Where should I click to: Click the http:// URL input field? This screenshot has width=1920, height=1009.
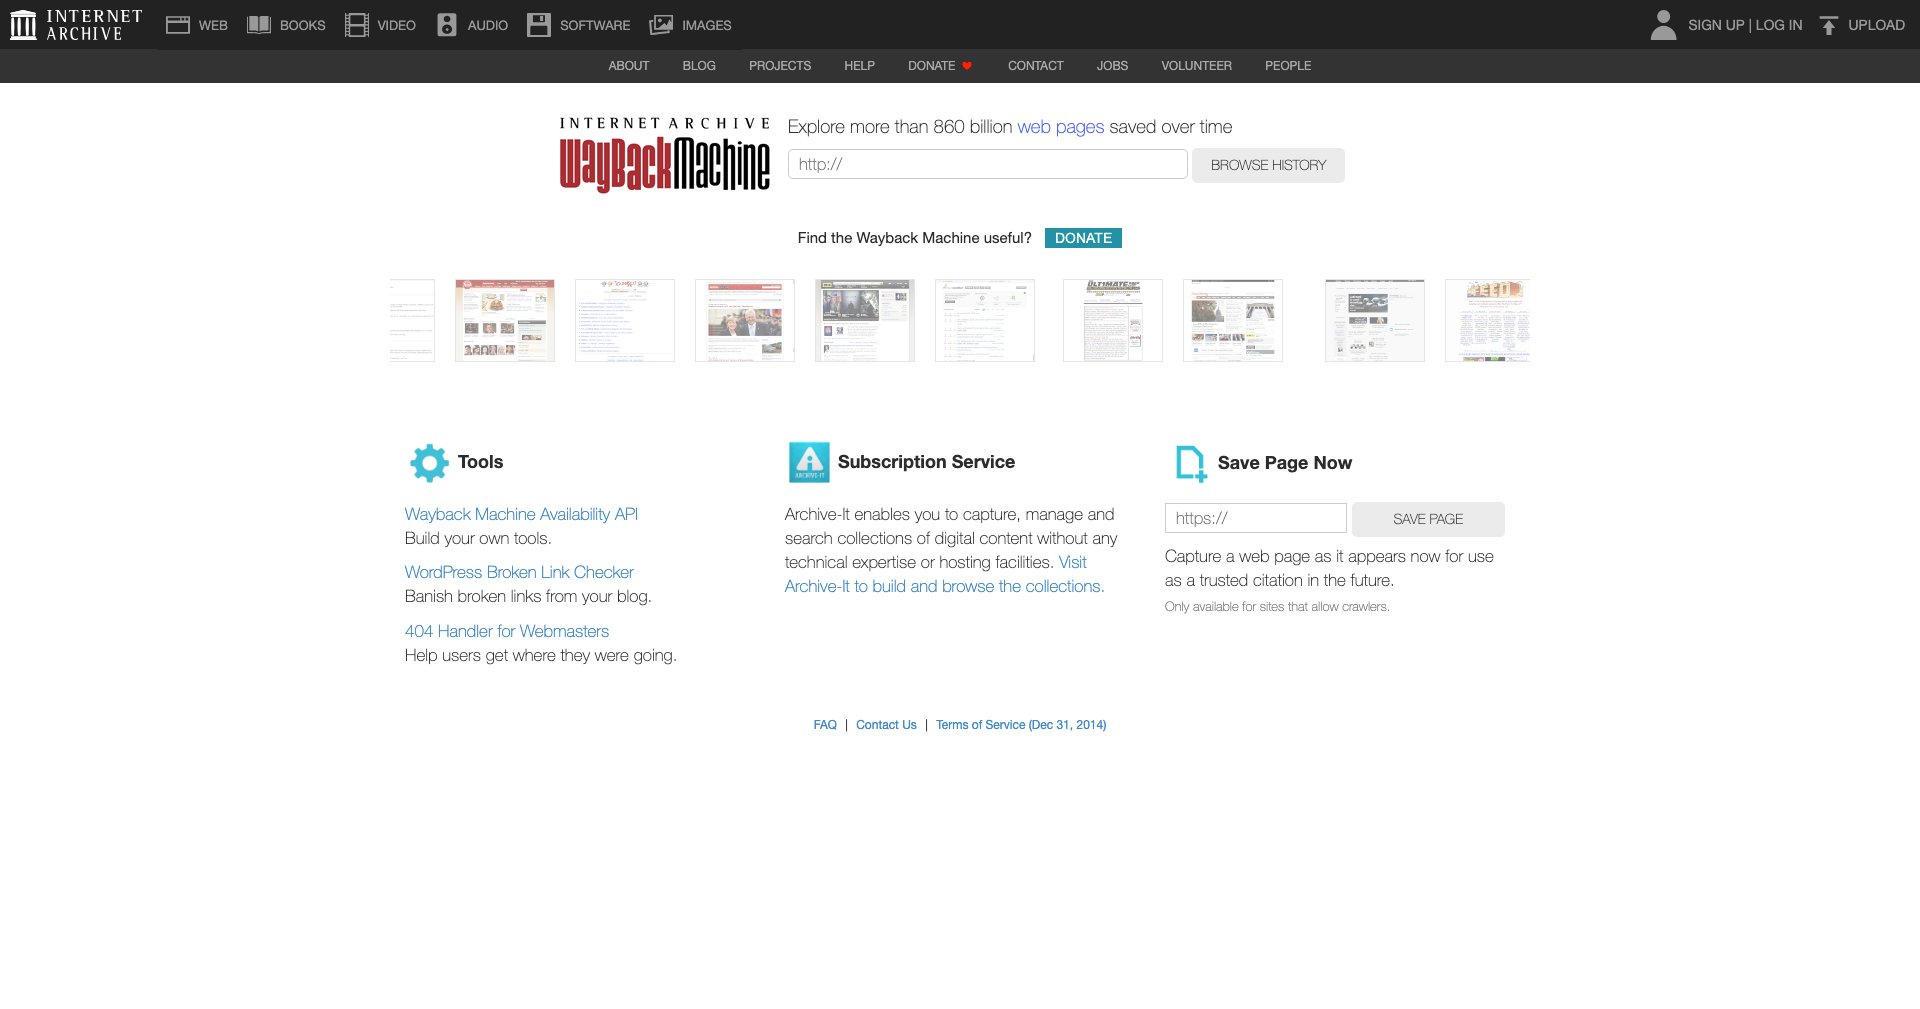[987, 163]
